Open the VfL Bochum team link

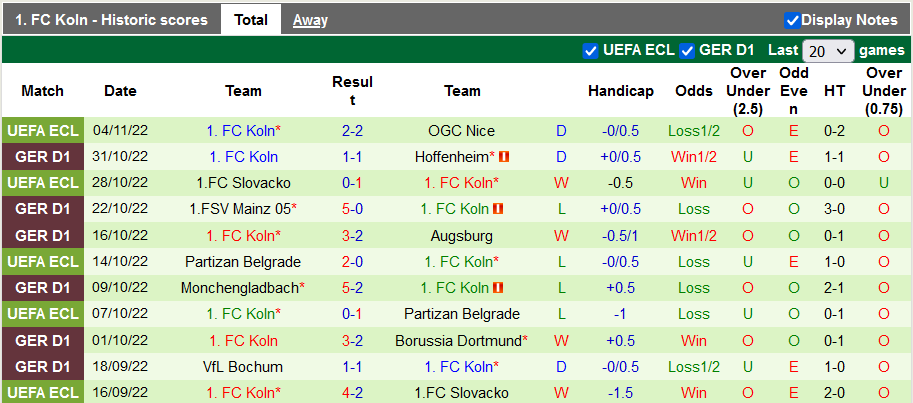(243, 367)
